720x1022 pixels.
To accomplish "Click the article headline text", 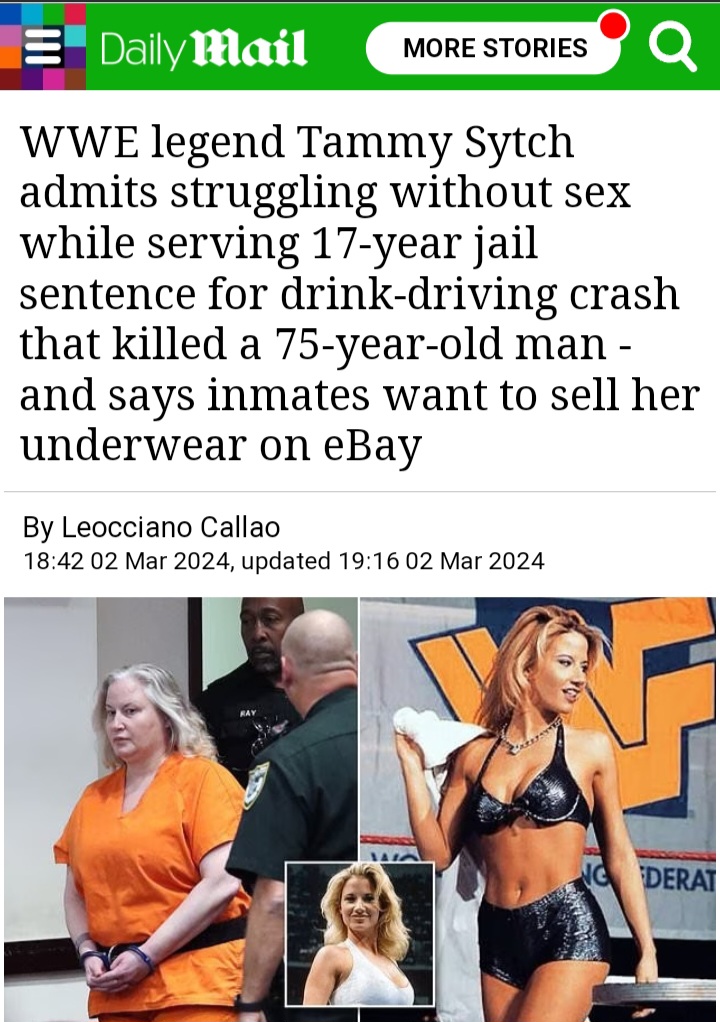I will (360, 293).
